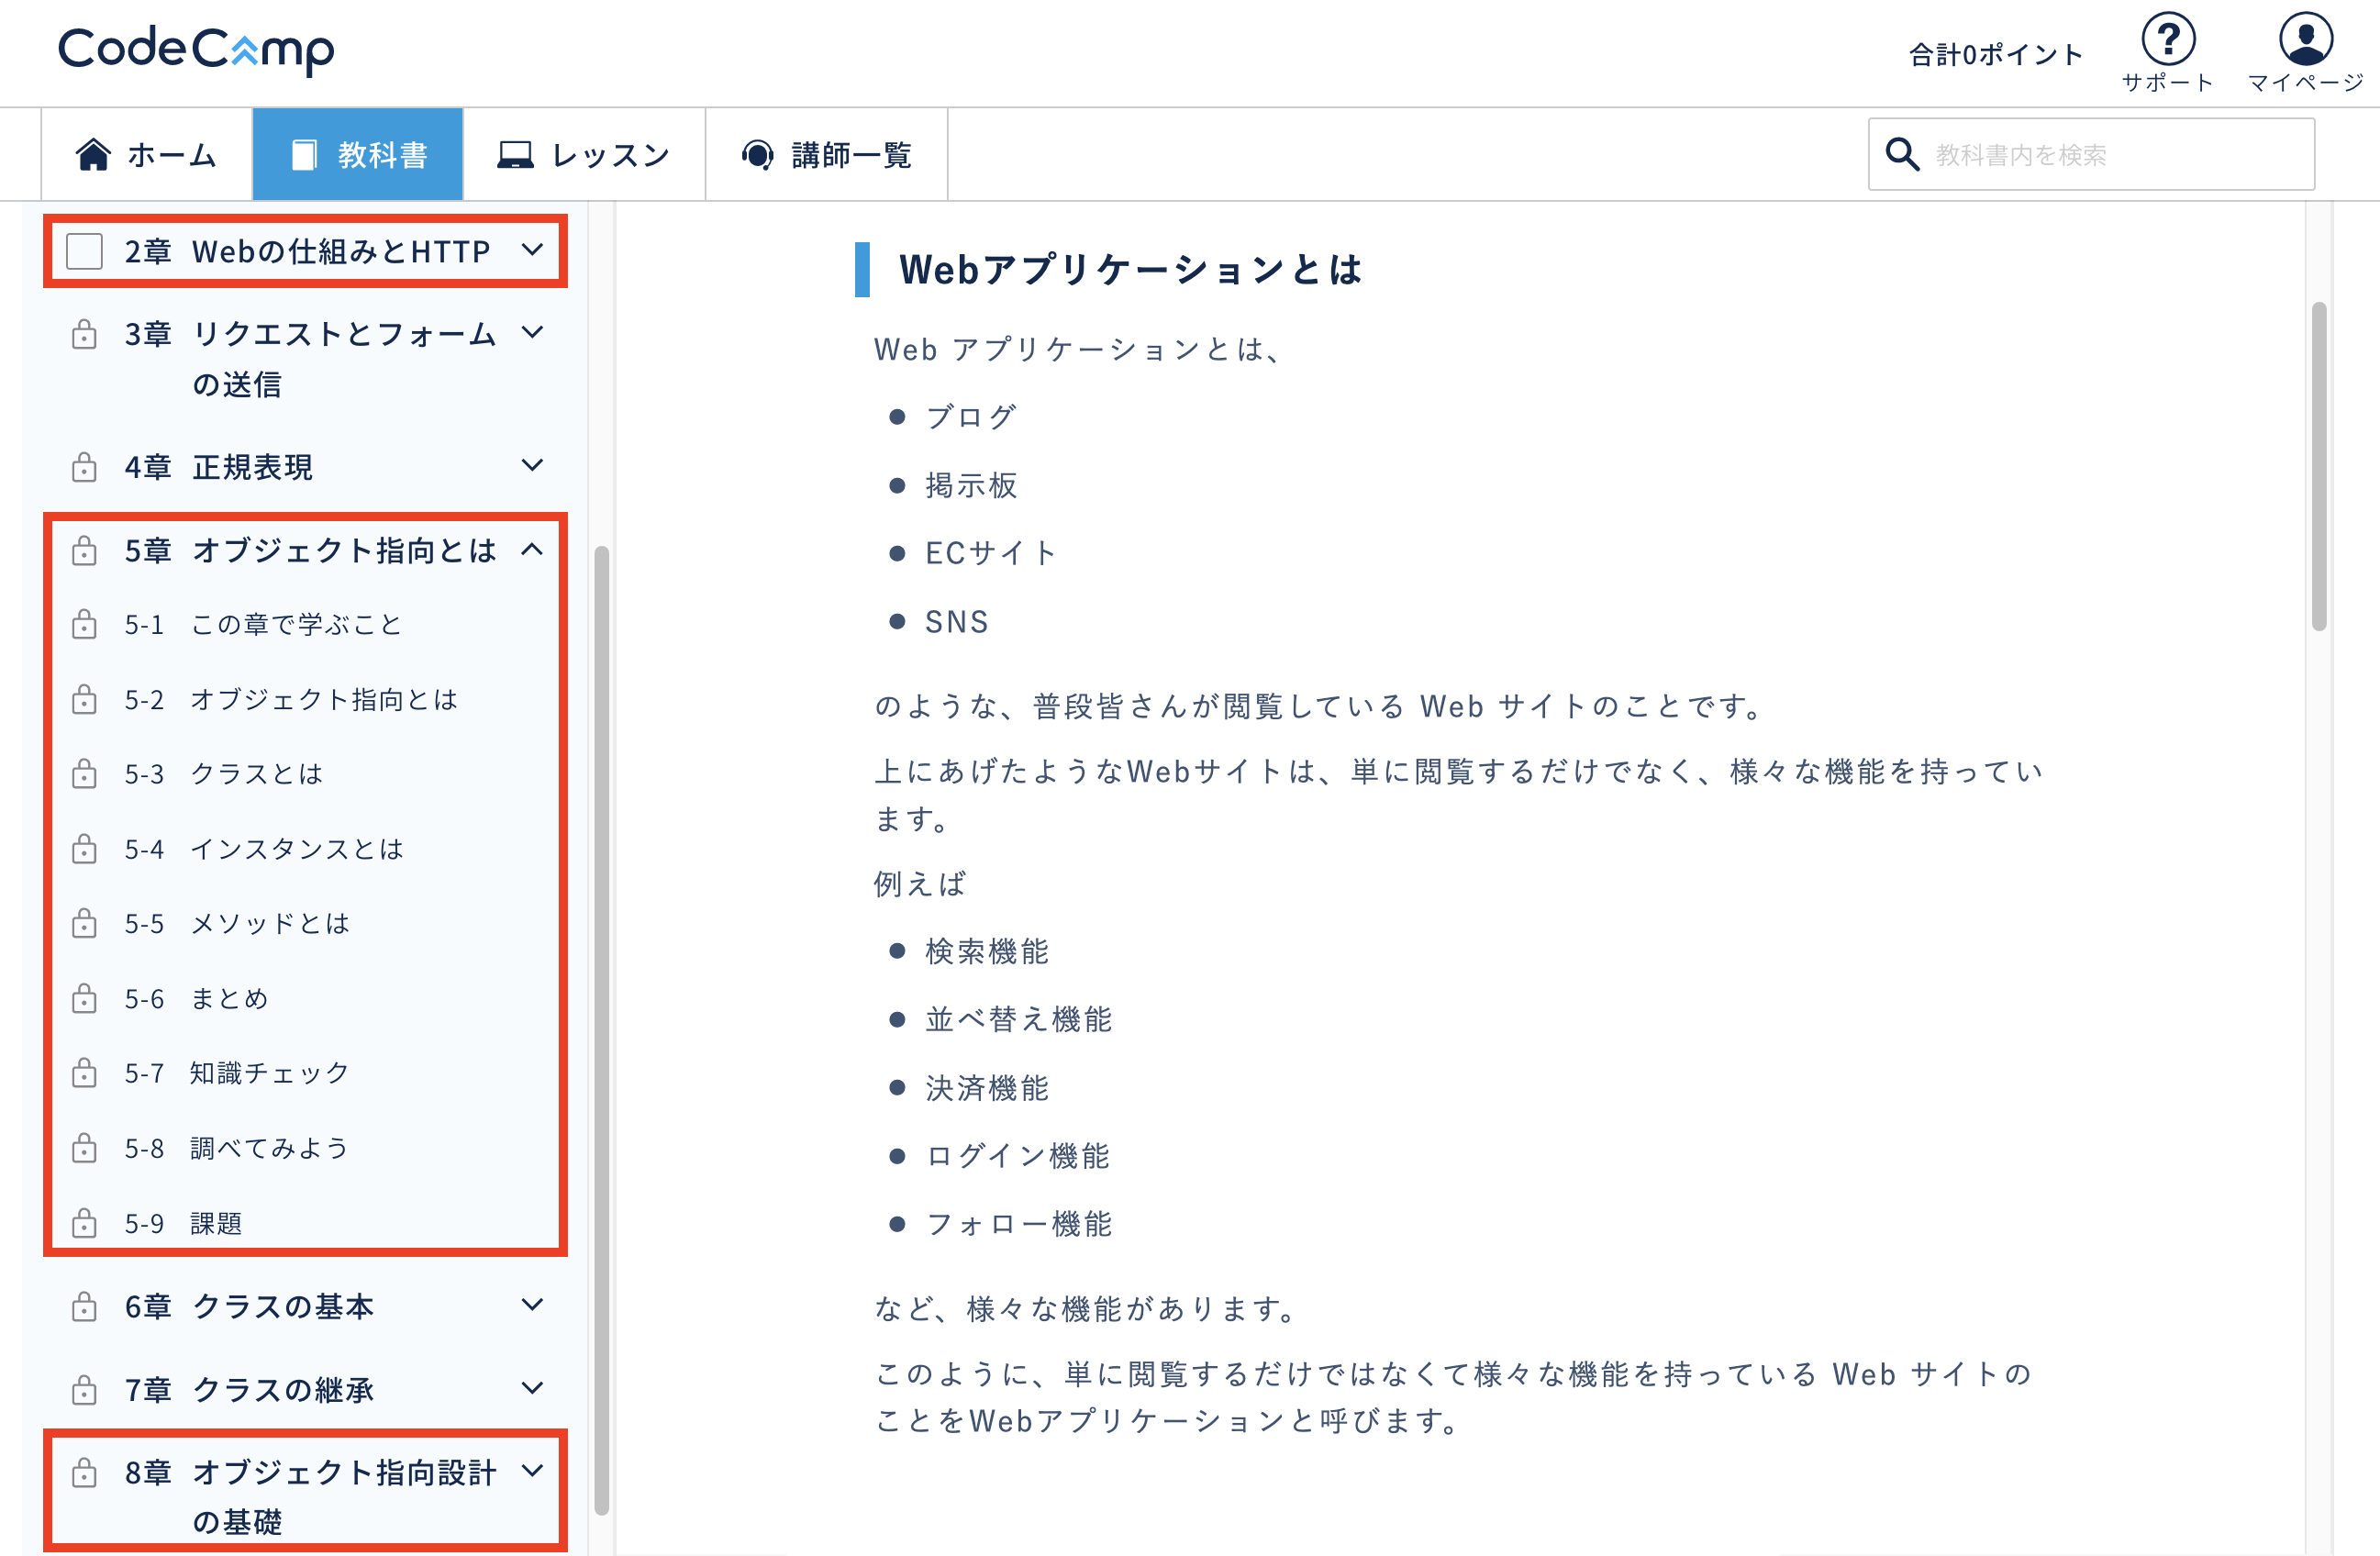Open lesson 5-7 知識チェック

point(237,1073)
